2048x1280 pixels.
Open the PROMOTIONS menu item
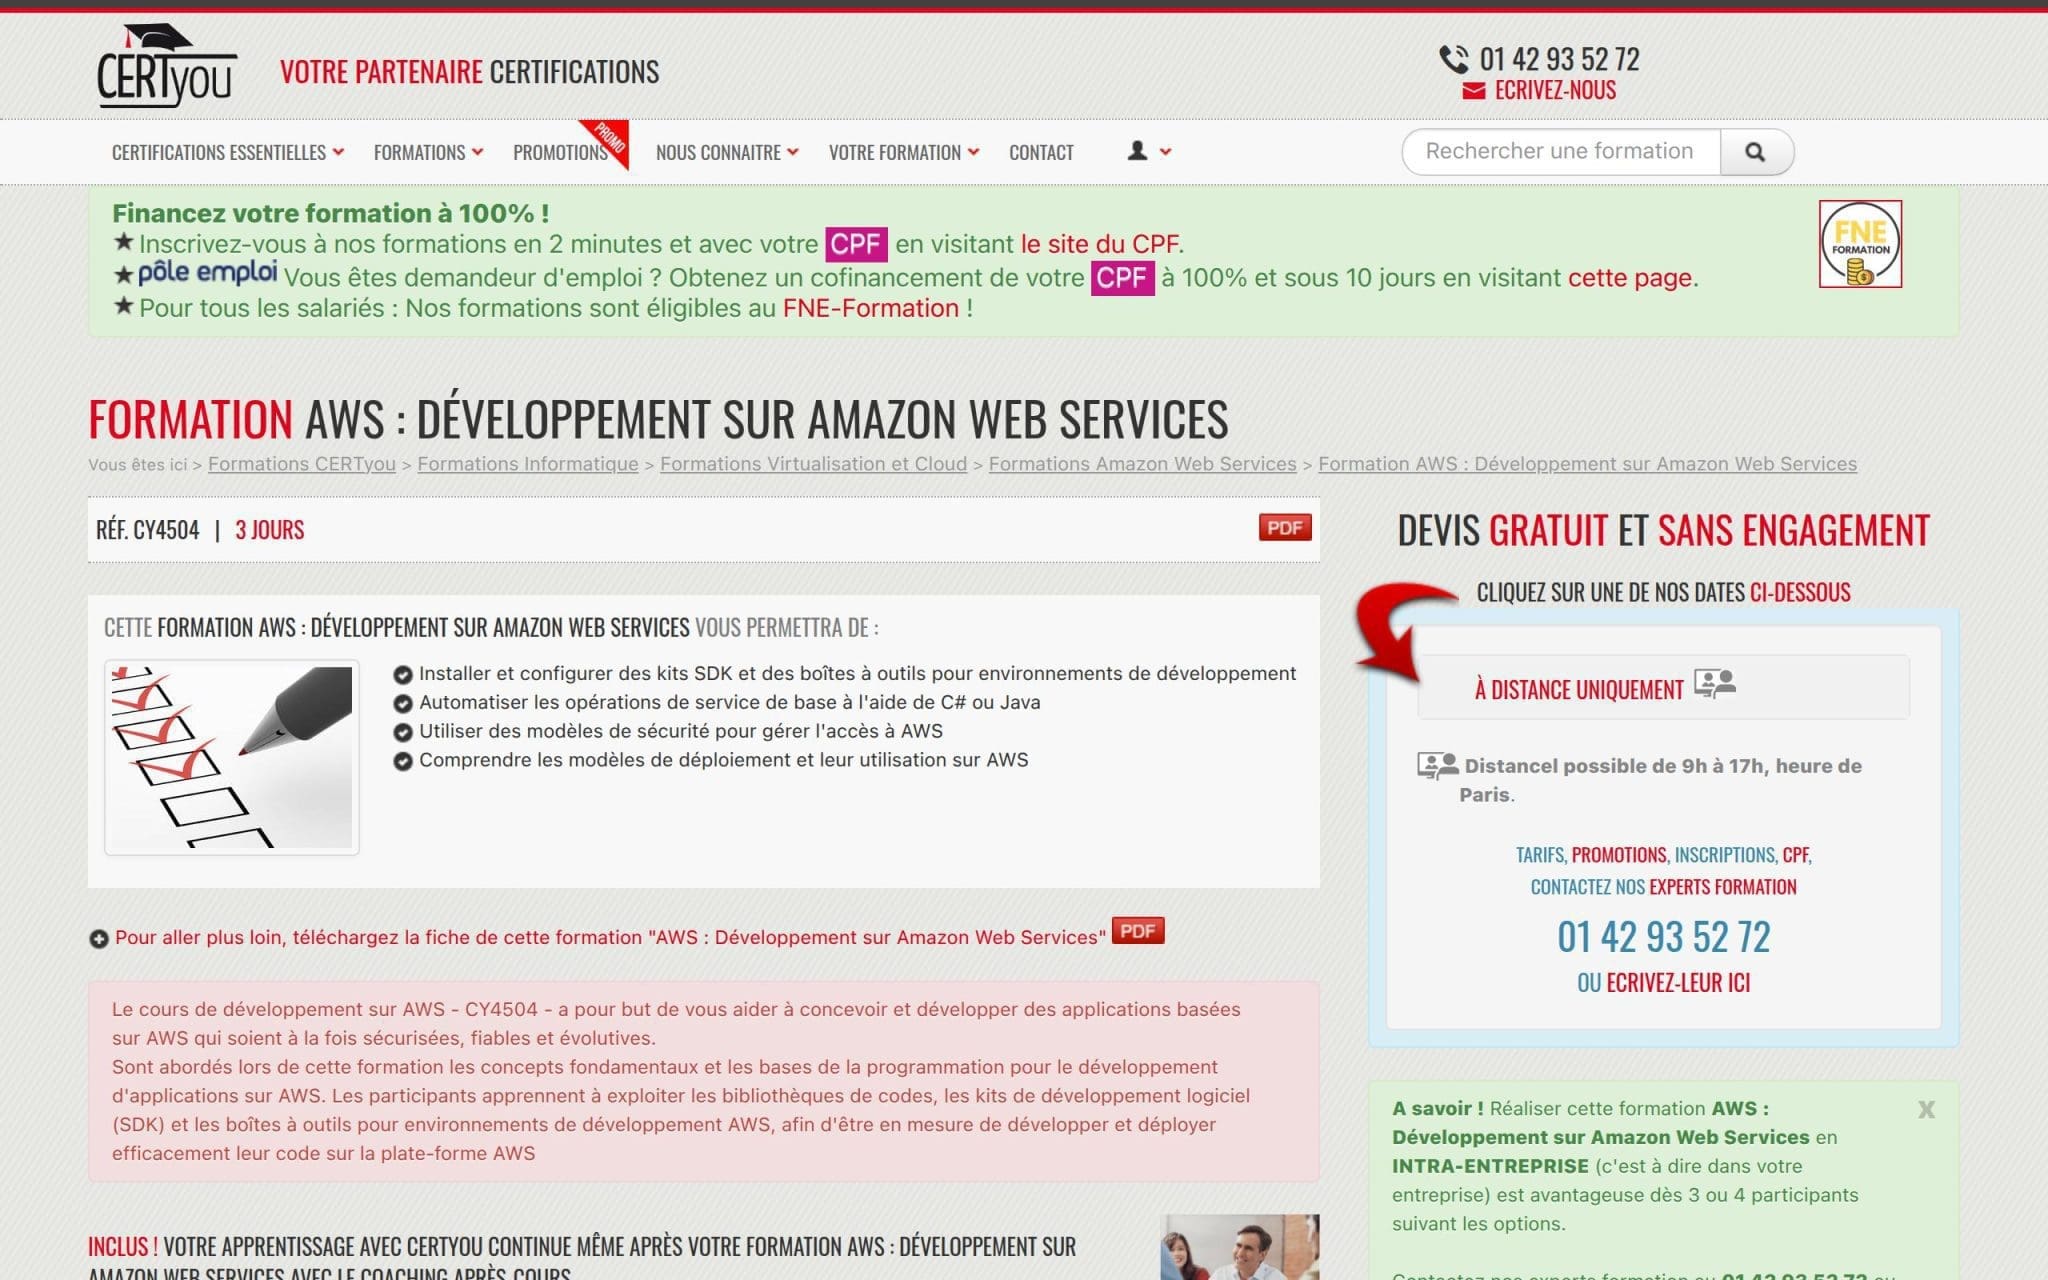560,152
